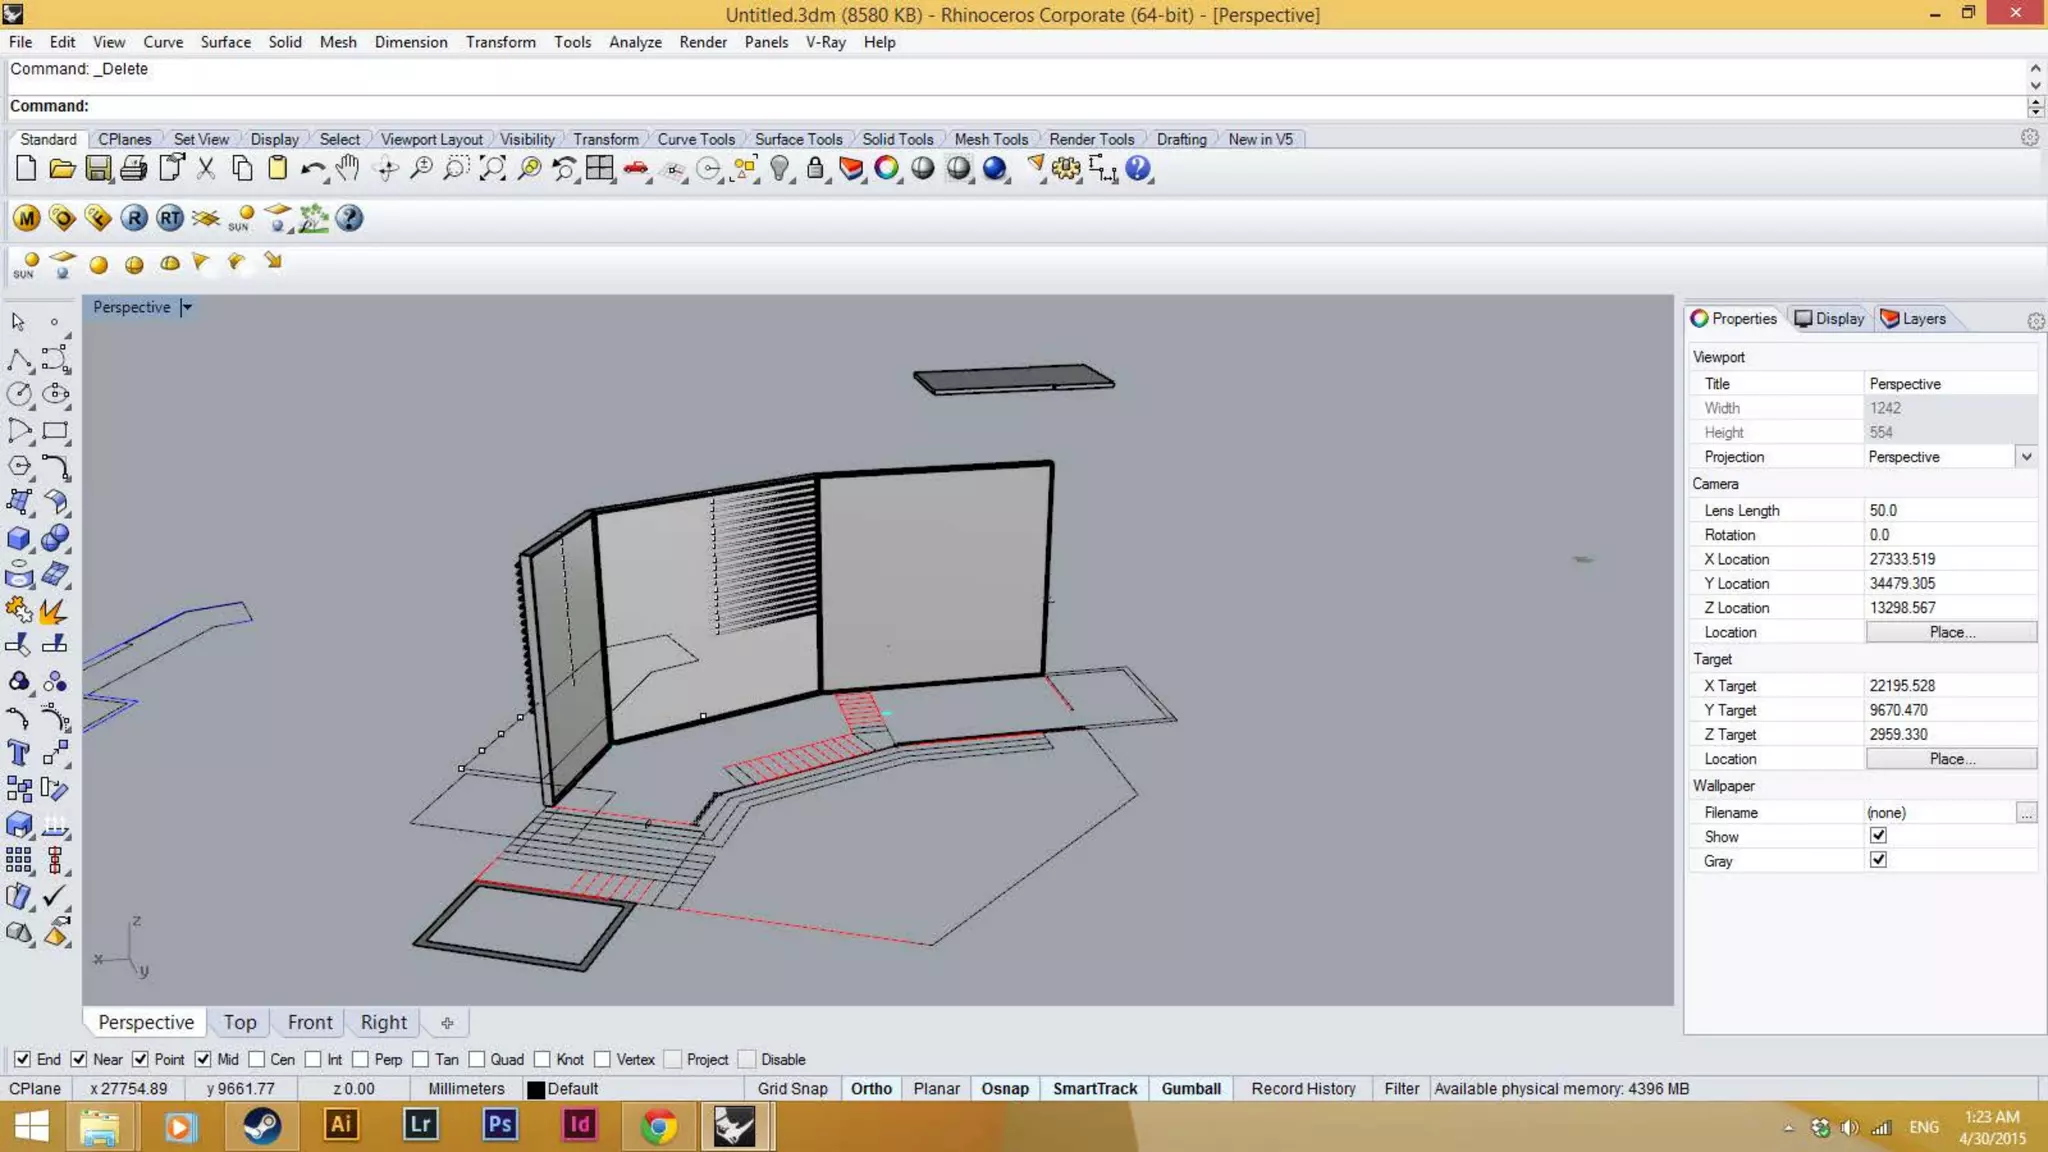Uncheck the wallpaper Gray checkbox
The width and height of the screenshot is (2048, 1152).
click(x=1878, y=860)
